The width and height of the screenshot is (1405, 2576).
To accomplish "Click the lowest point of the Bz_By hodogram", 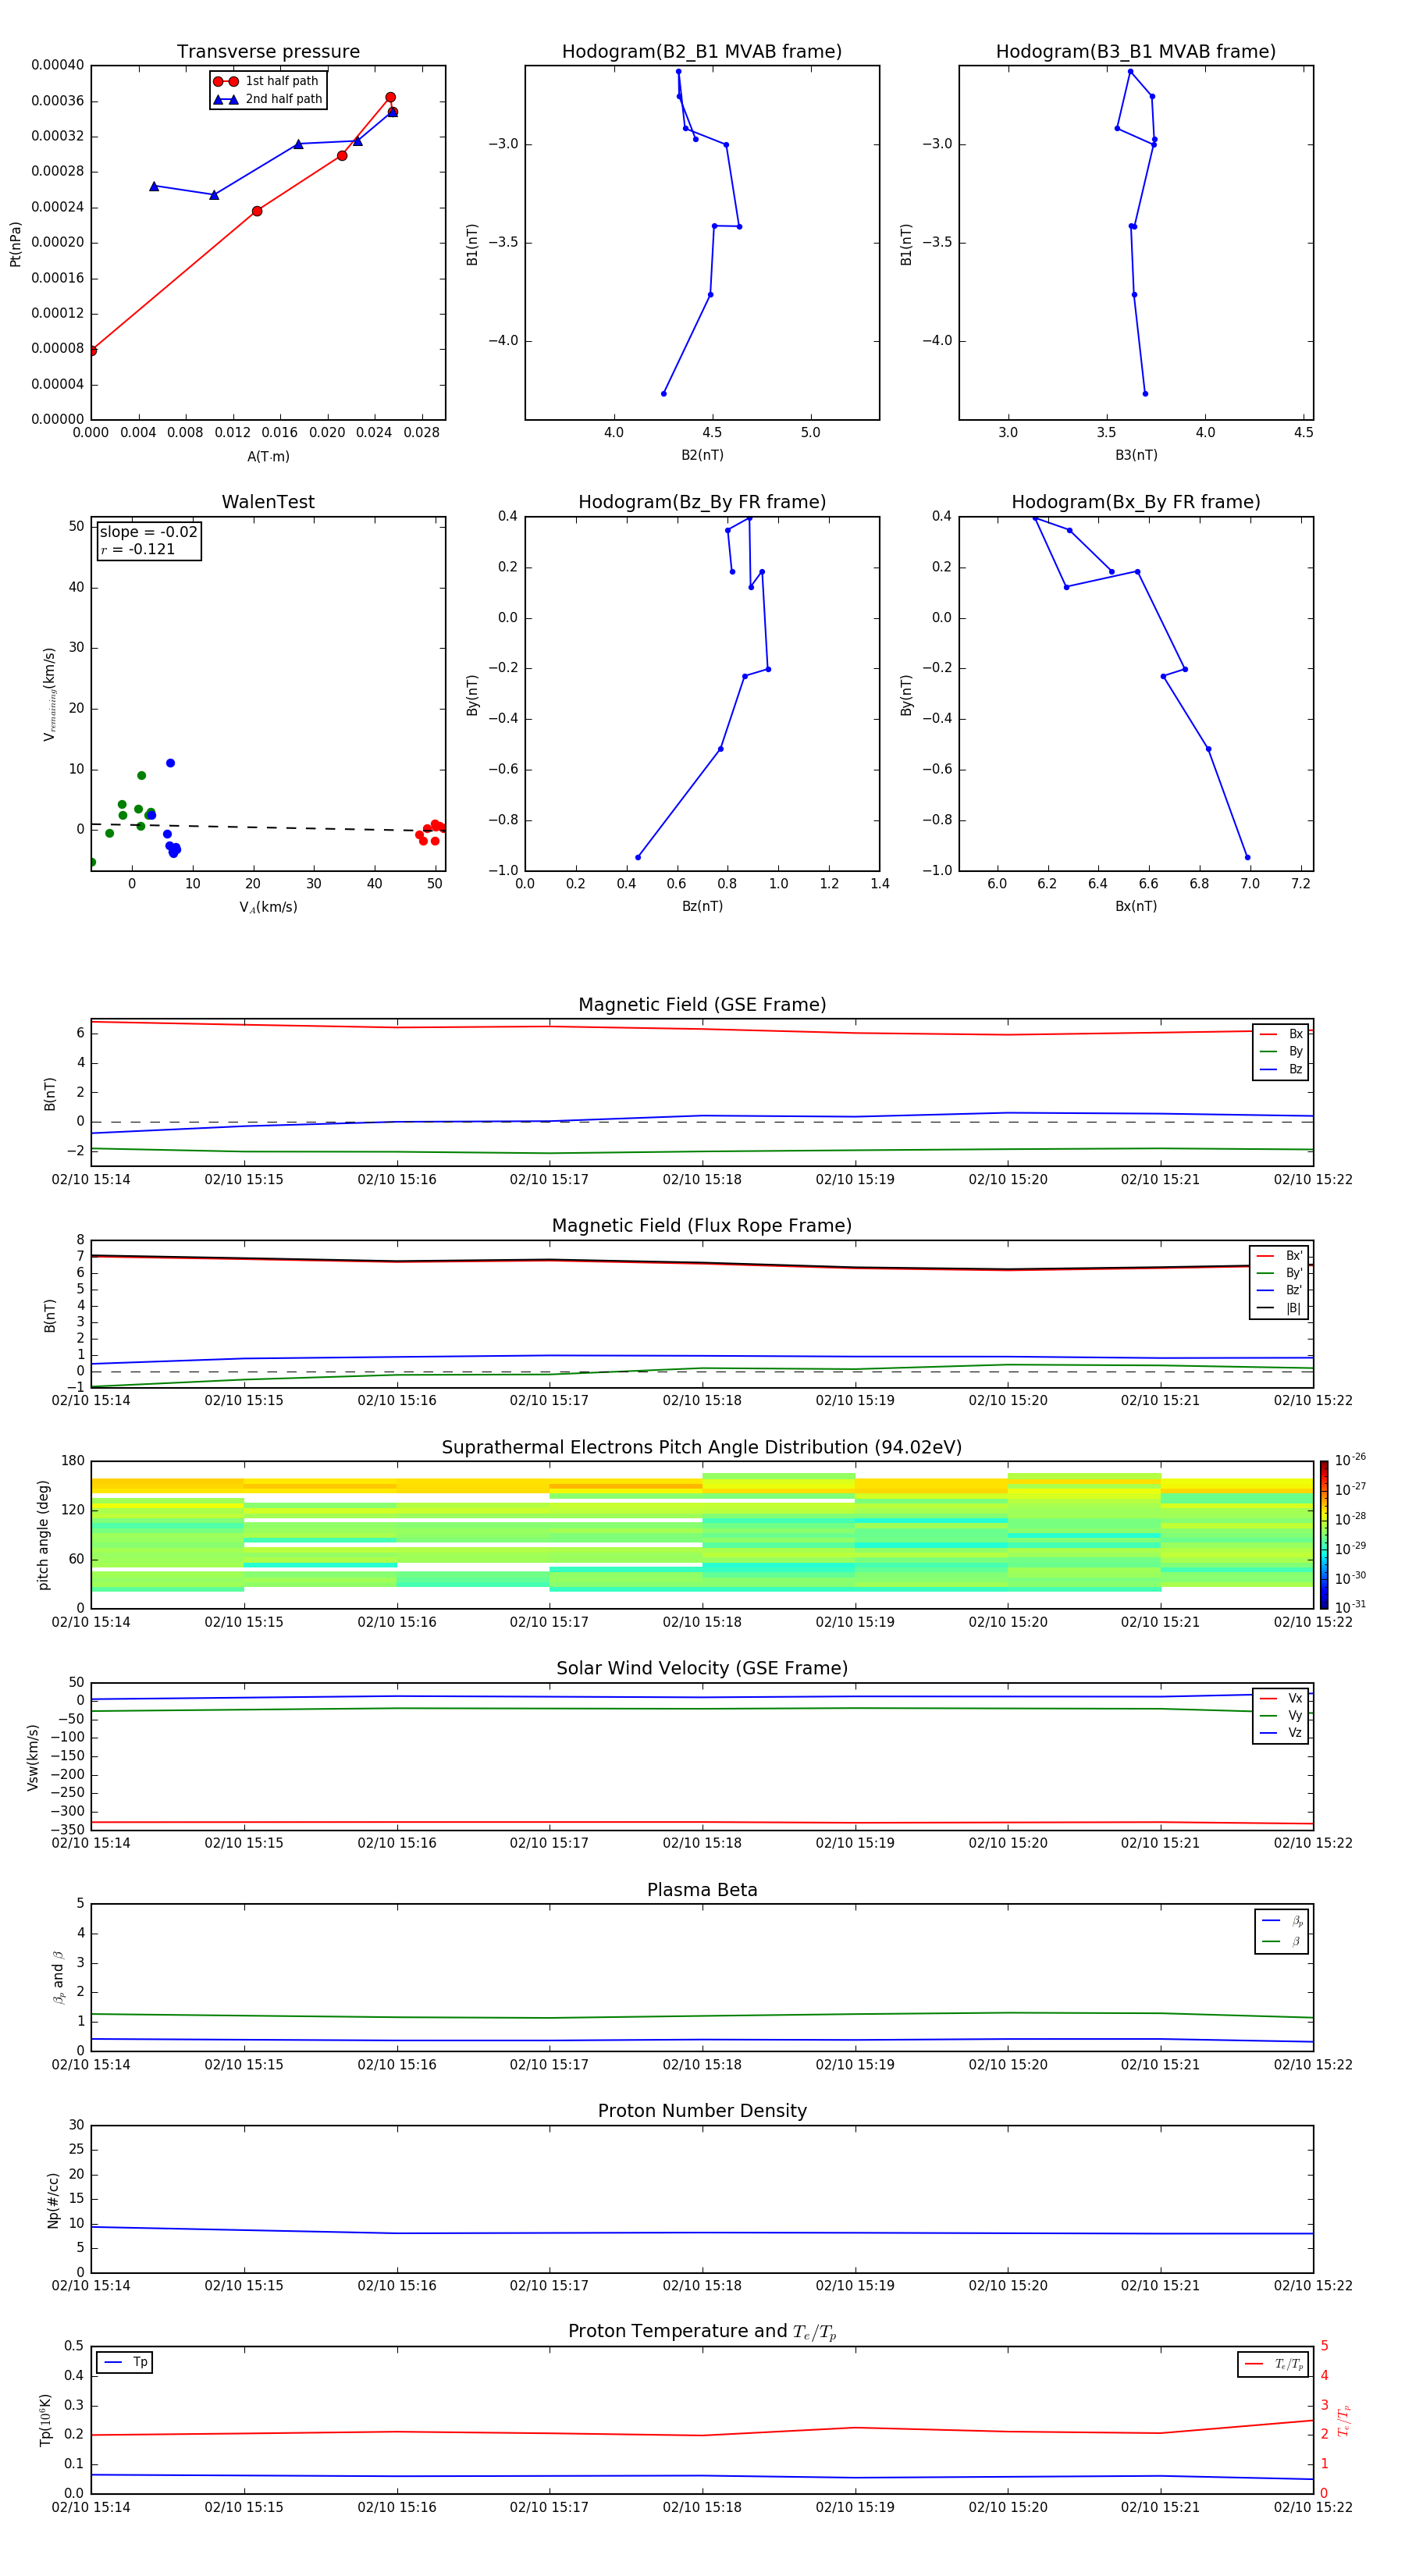I will (x=638, y=857).
